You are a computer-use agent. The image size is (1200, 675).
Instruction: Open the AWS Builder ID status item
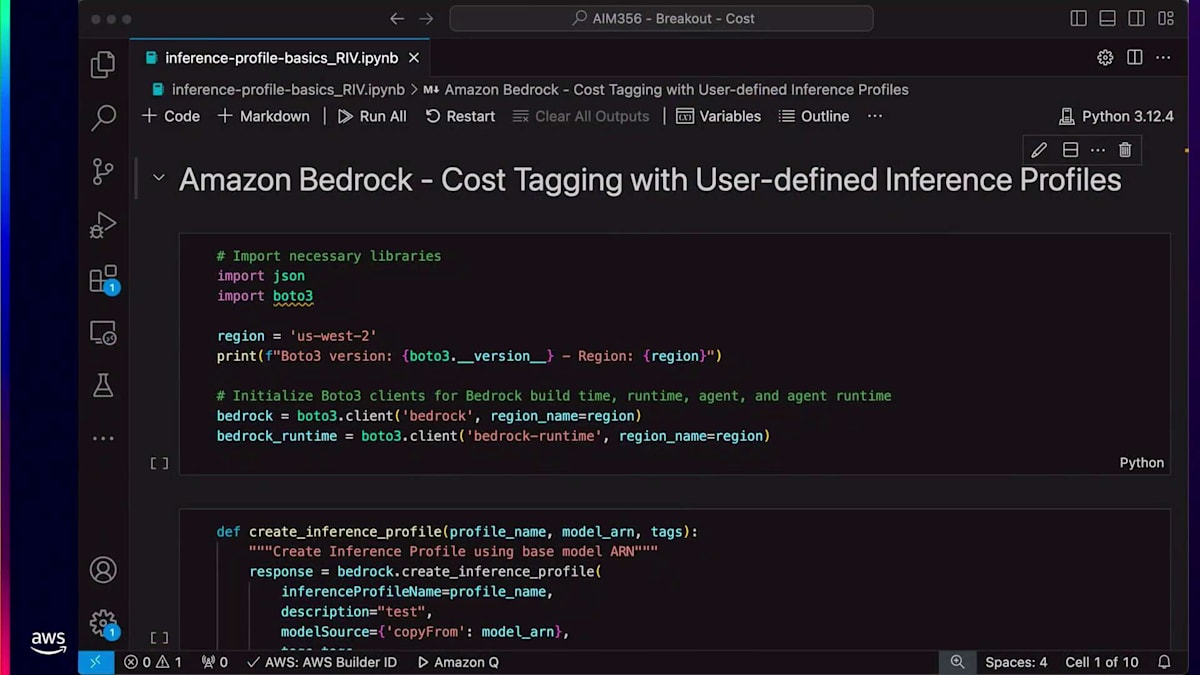pos(322,662)
